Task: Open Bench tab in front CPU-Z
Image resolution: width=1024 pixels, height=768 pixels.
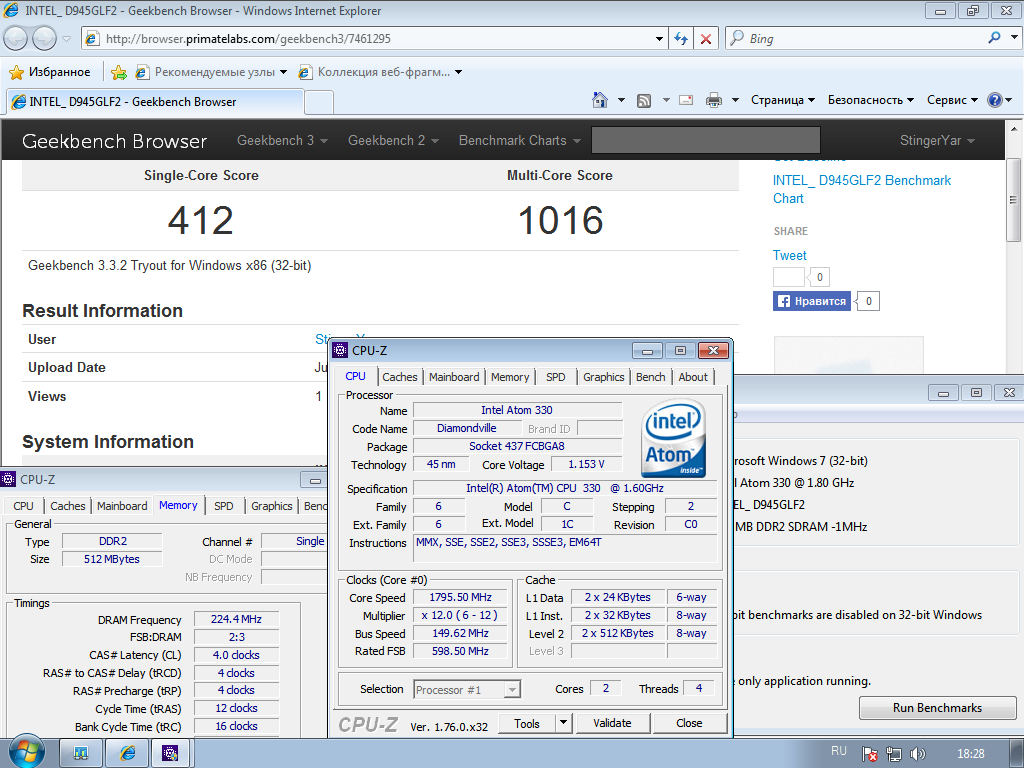Action: (650, 377)
